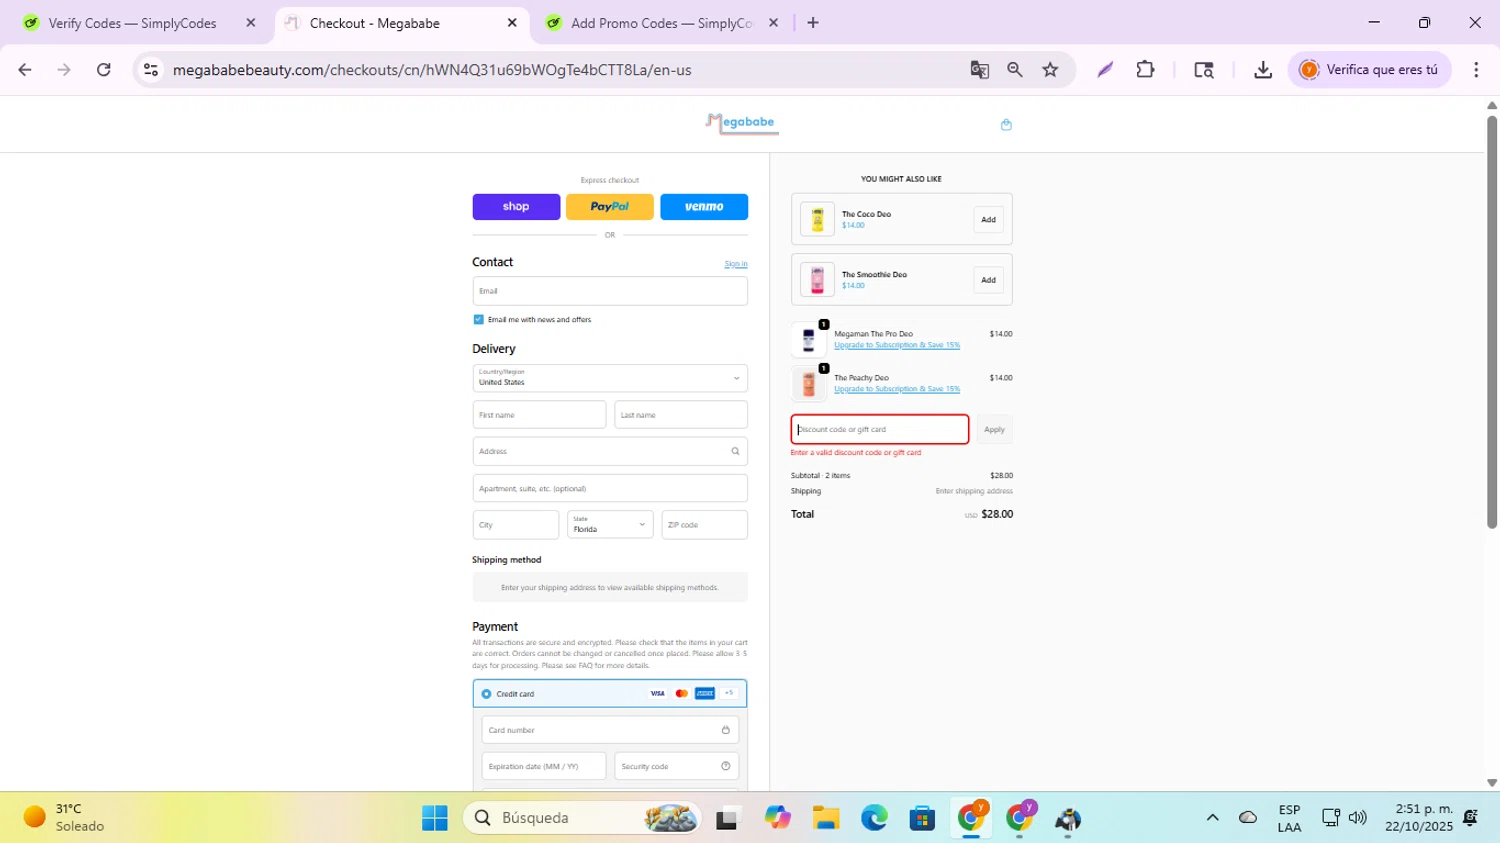1500x843 pixels.
Task: Open the tab search side panel icon
Action: [1203, 70]
